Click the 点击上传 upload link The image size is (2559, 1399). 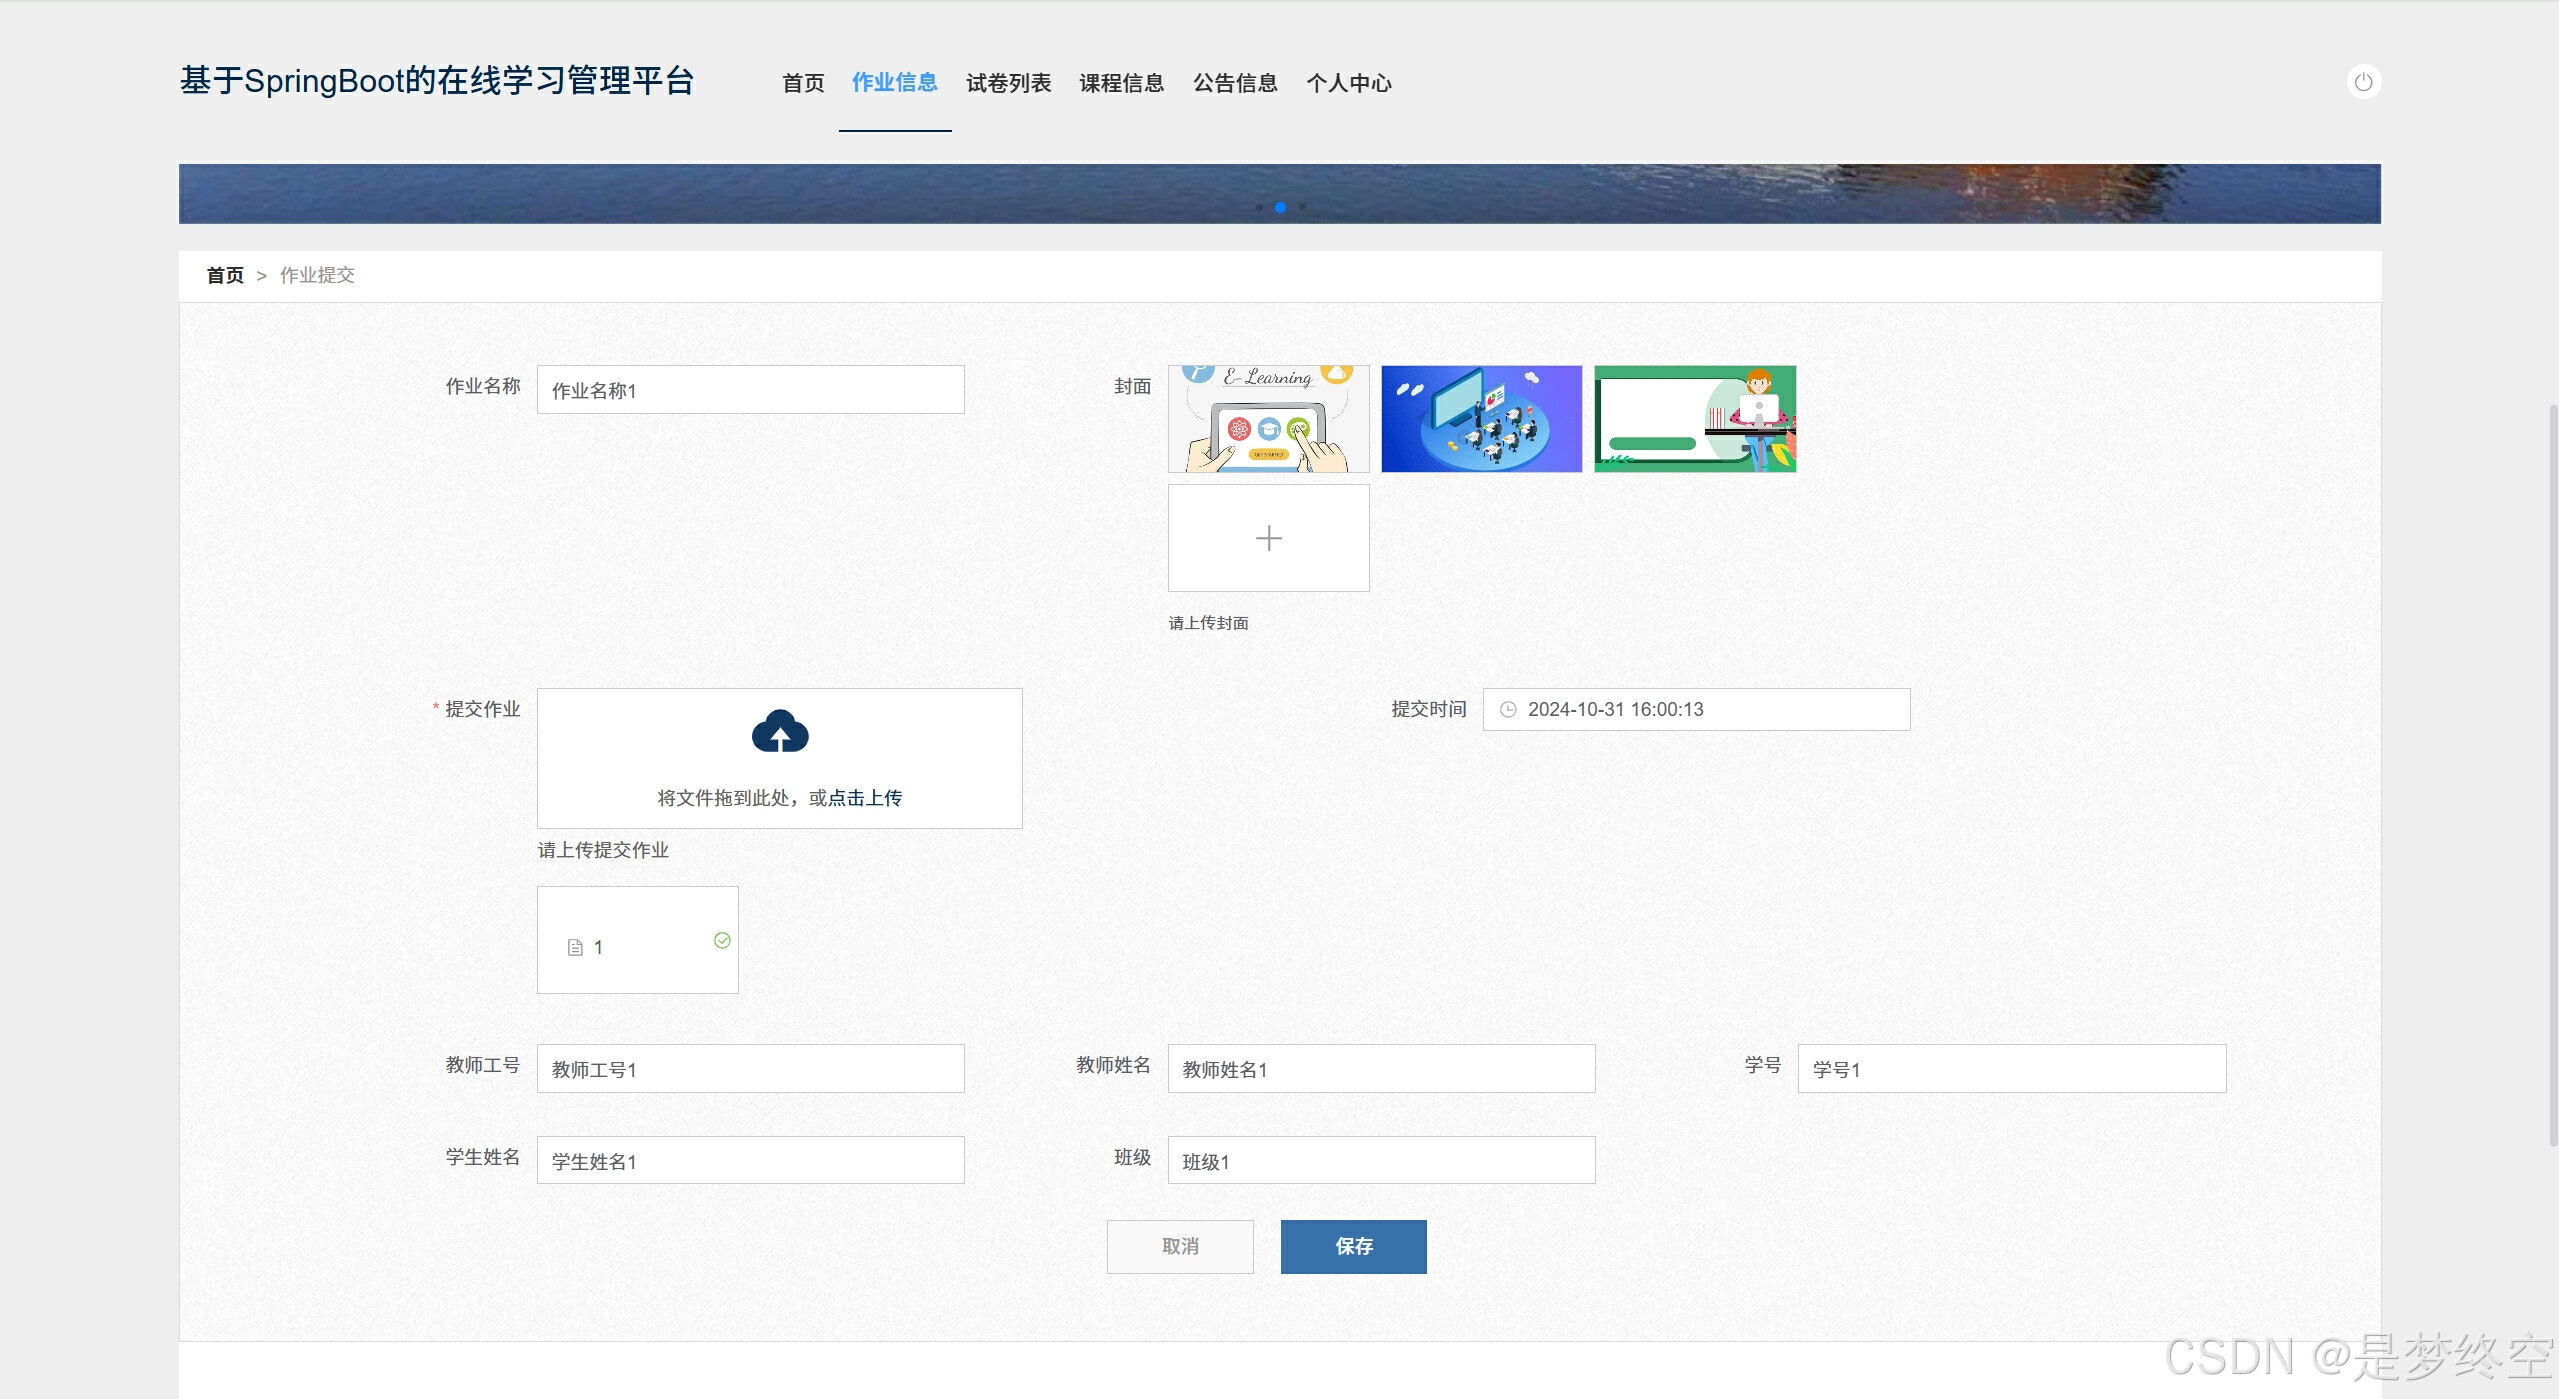coord(865,798)
